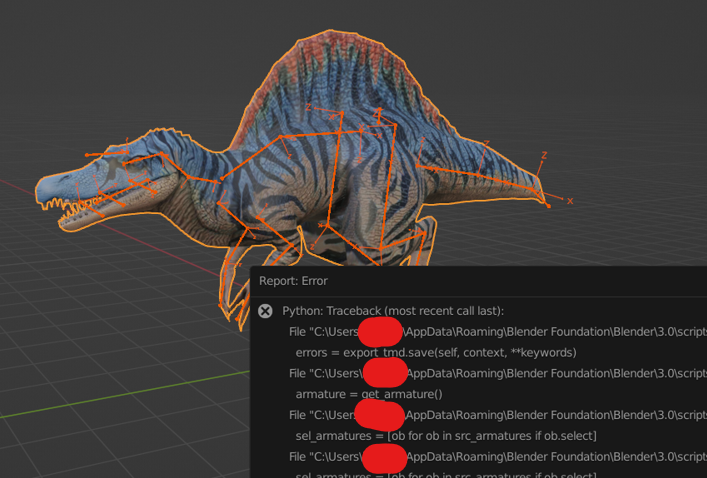Viewport: 707px width, 478px height.
Task: Click the error X icon beside Python Traceback
Action: pos(265,311)
